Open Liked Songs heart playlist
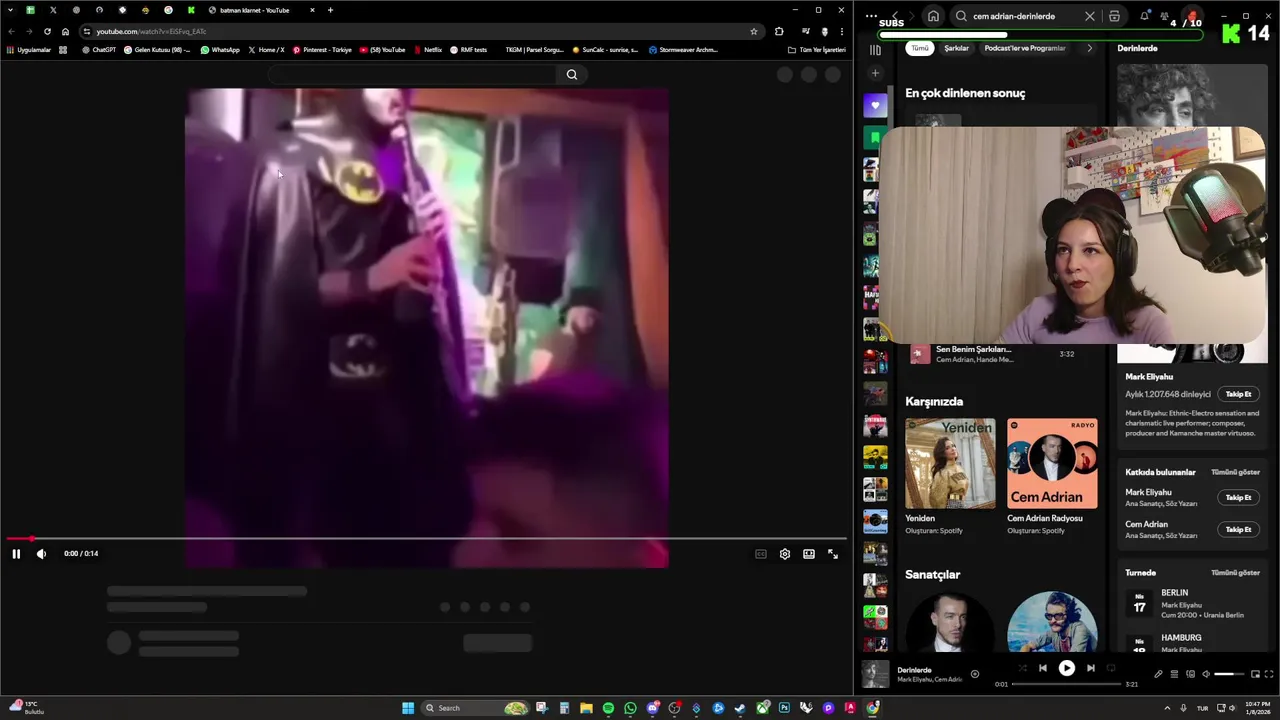Screen dimensions: 1280x720 (x=875, y=105)
